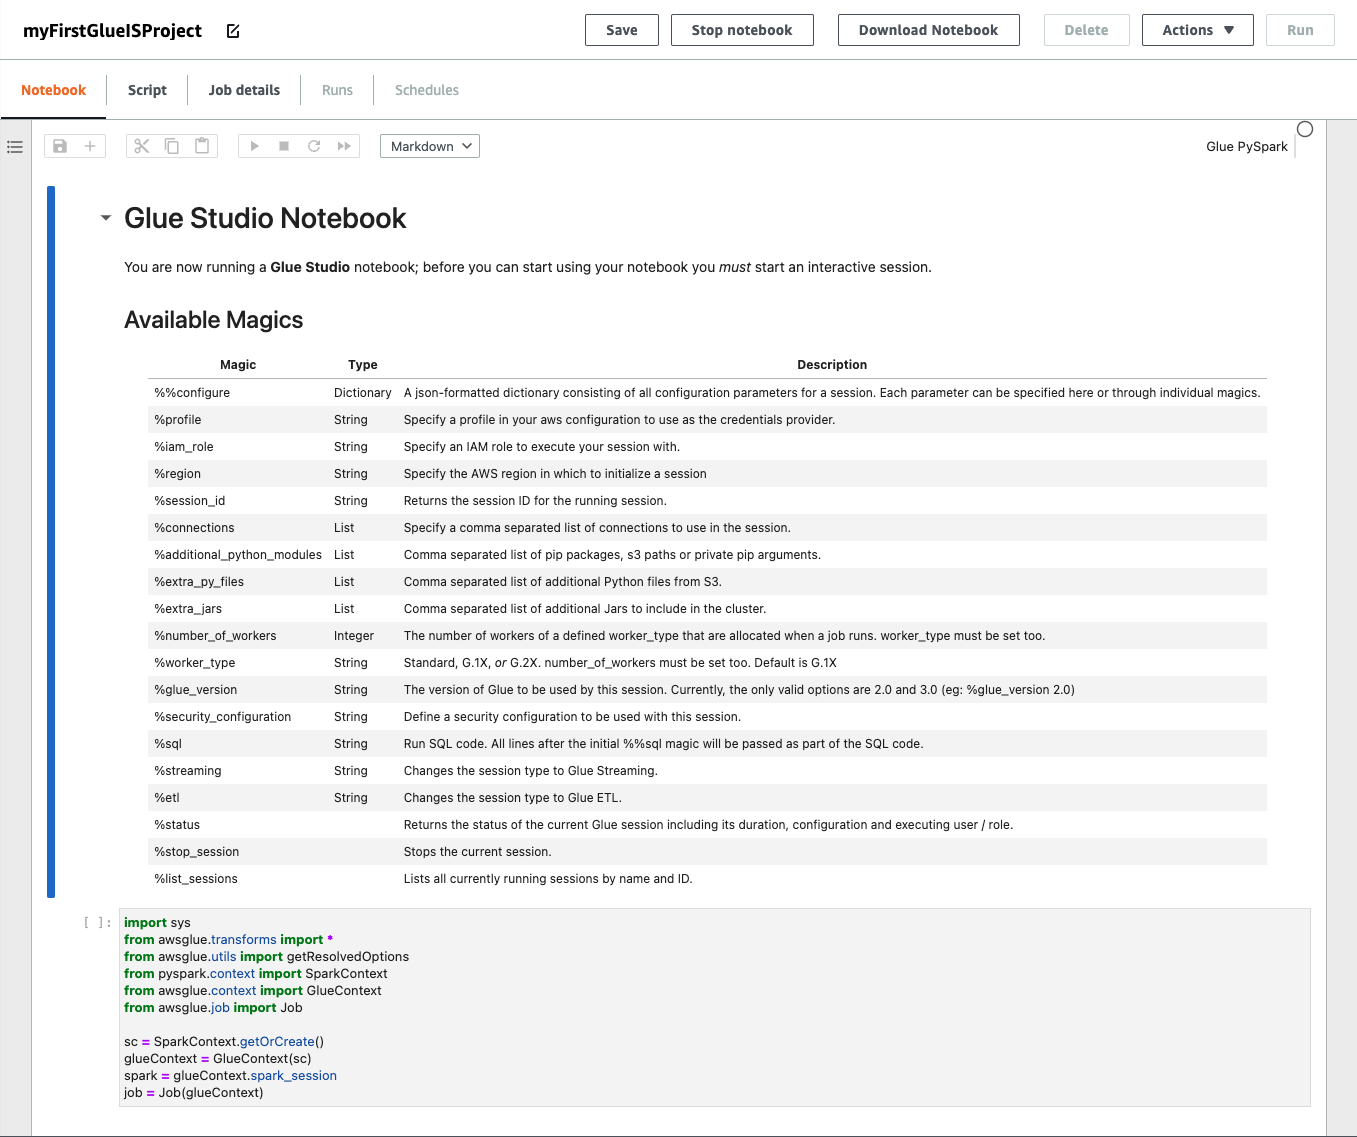Viewport: 1357px width, 1137px height.
Task: Click the %connections magic entry
Action: click(194, 528)
